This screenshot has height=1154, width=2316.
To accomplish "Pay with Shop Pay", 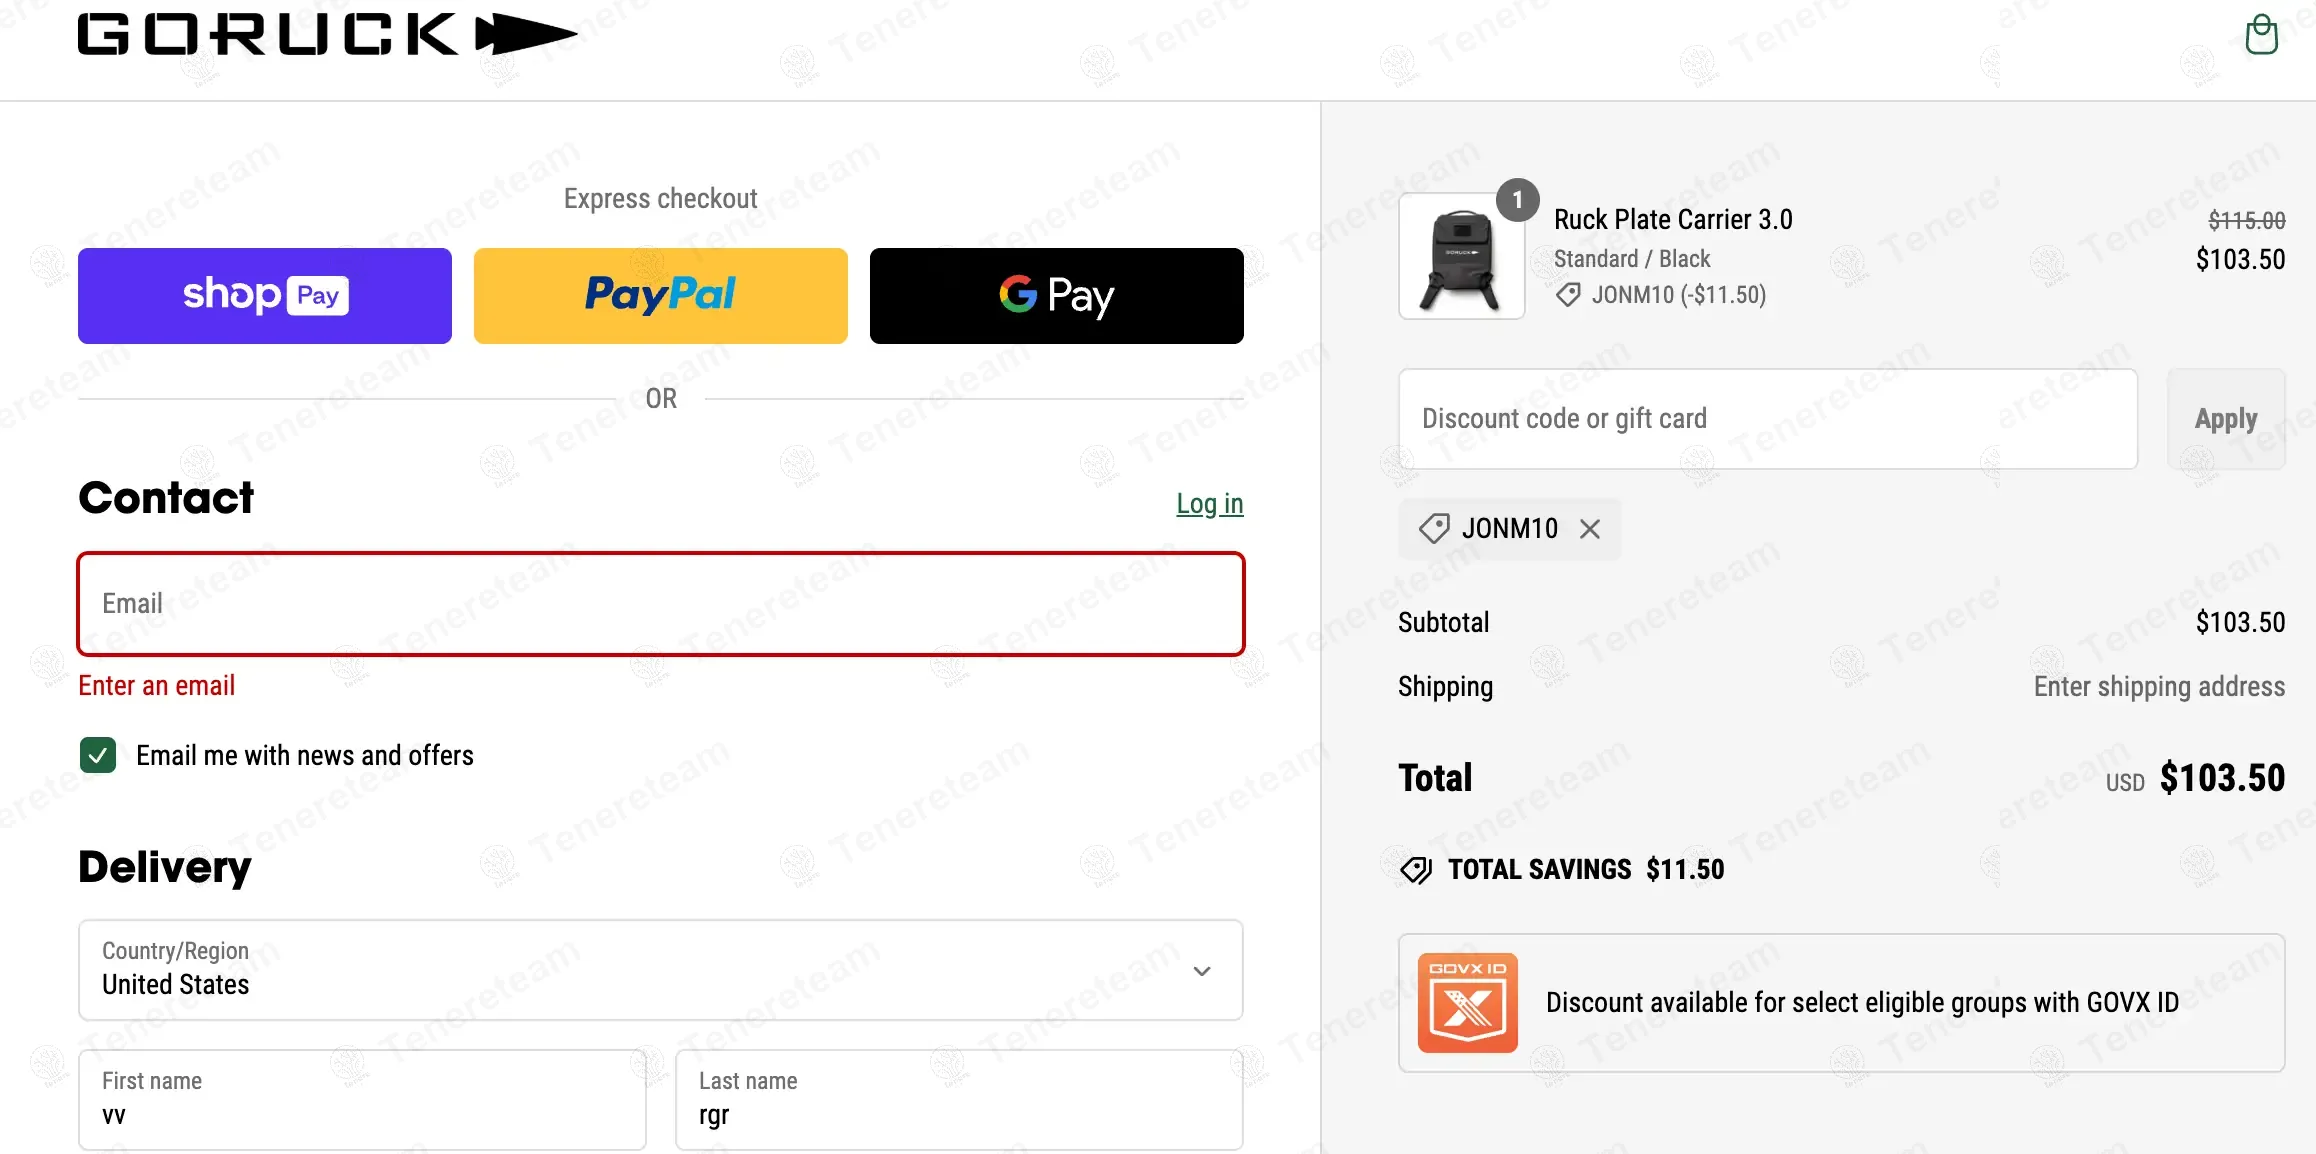I will [x=265, y=296].
